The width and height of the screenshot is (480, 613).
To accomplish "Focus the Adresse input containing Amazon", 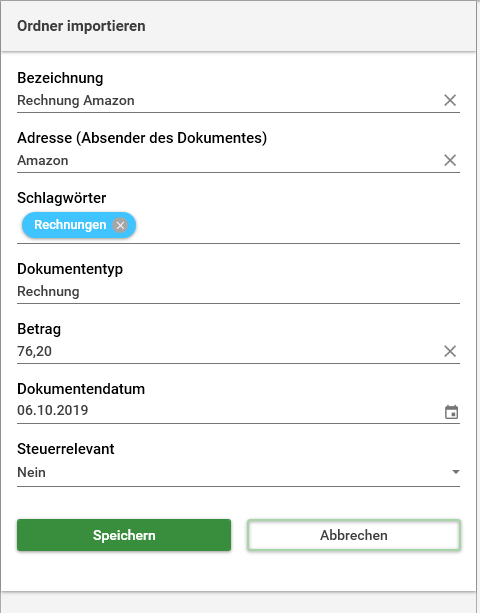I will (229, 160).
